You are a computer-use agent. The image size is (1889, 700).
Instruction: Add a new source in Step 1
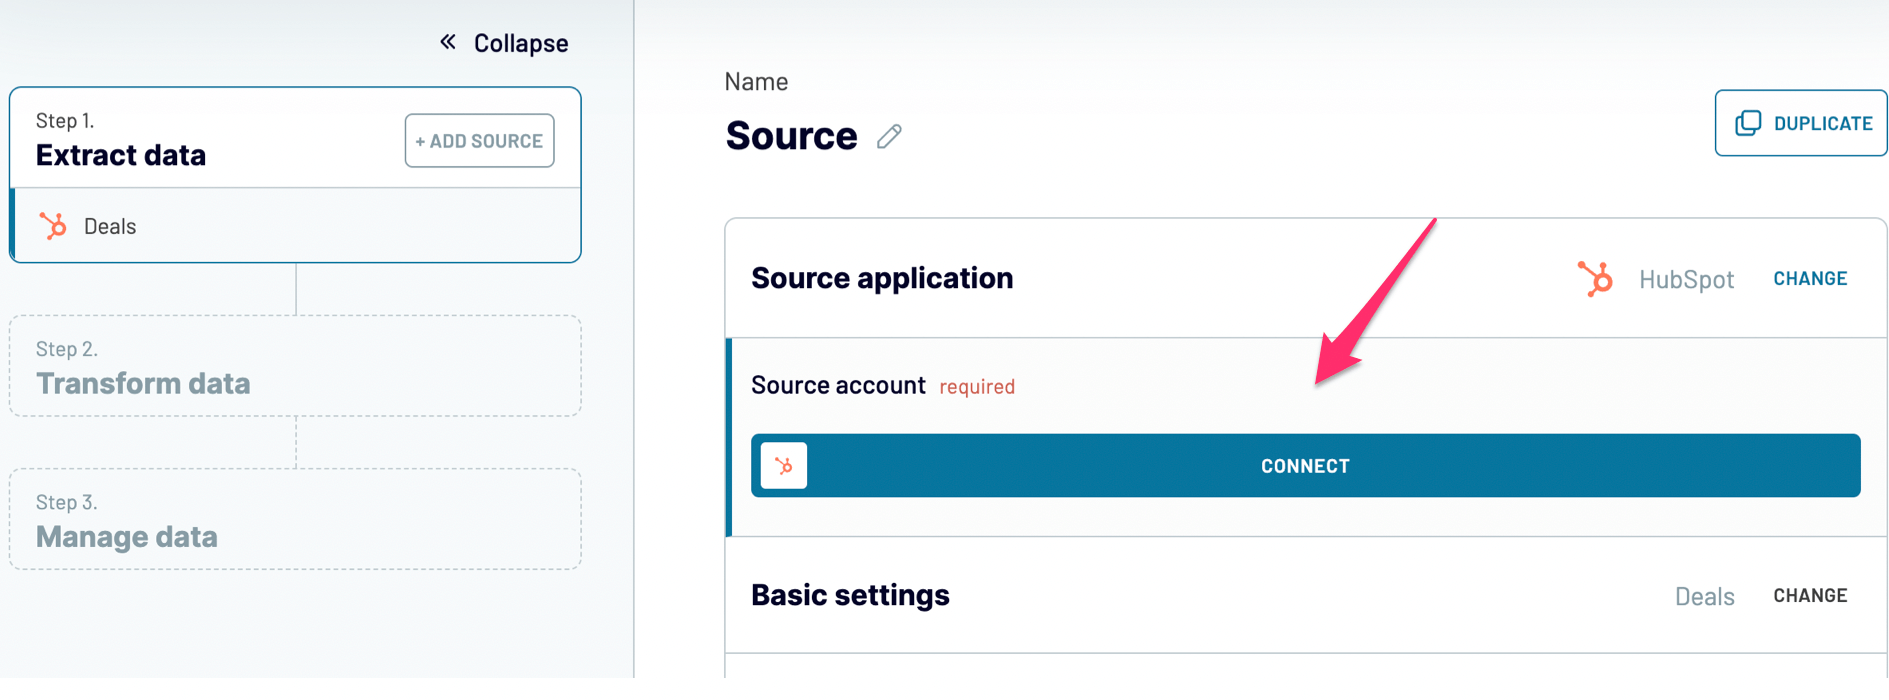479,141
